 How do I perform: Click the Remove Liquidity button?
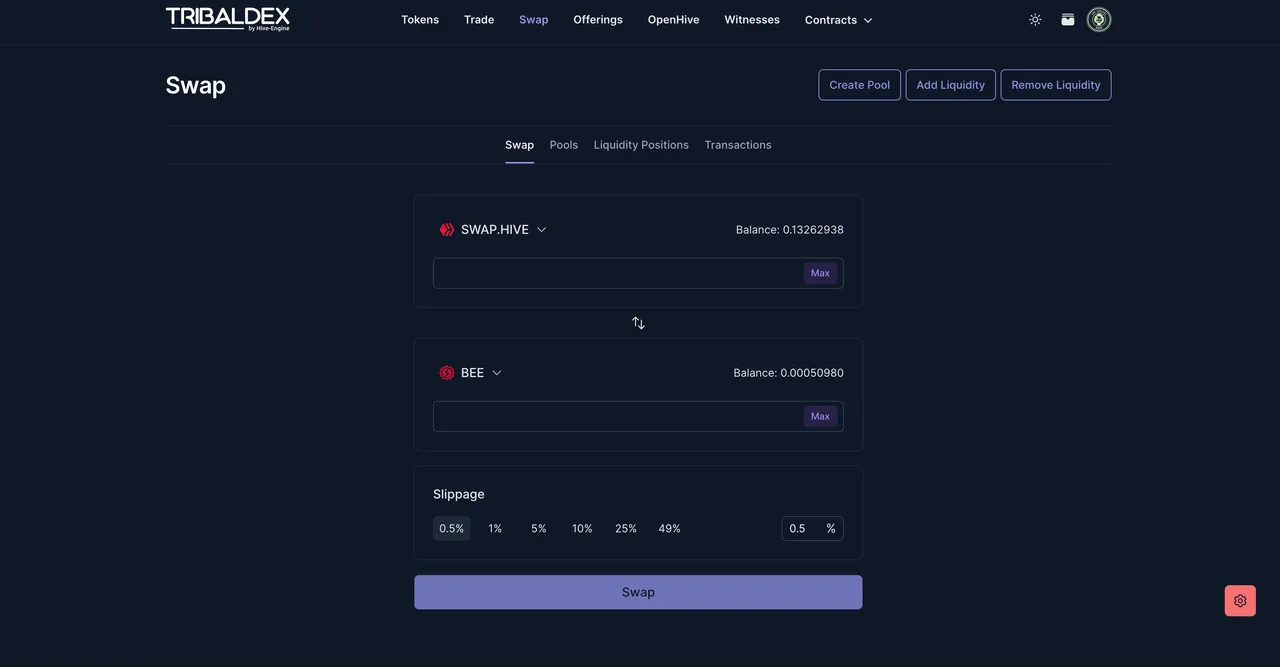(x=1056, y=85)
